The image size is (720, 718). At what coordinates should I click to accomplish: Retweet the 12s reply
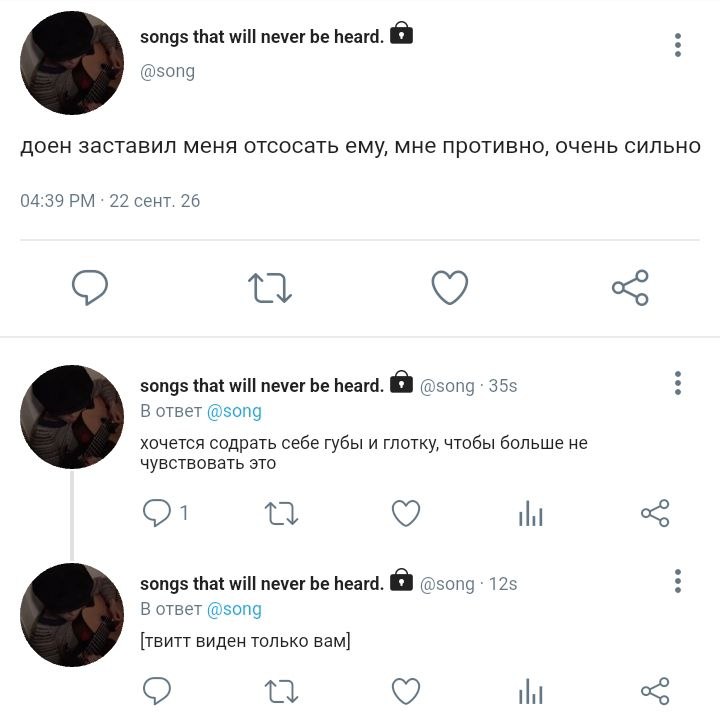[281, 691]
